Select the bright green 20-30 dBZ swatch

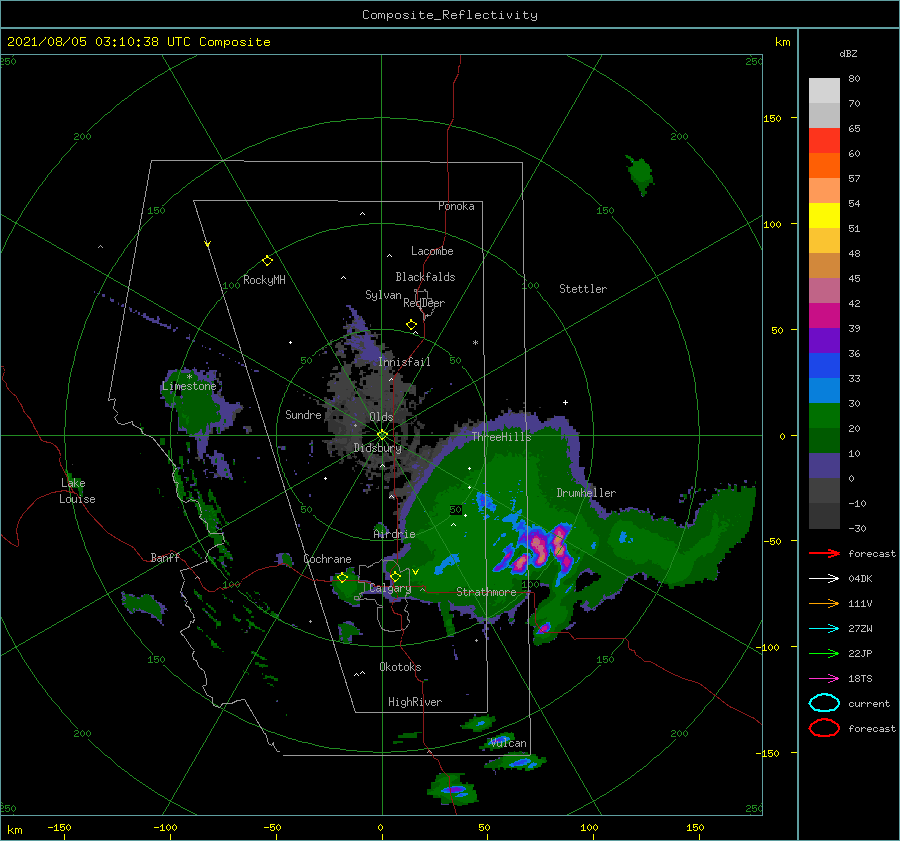click(824, 416)
